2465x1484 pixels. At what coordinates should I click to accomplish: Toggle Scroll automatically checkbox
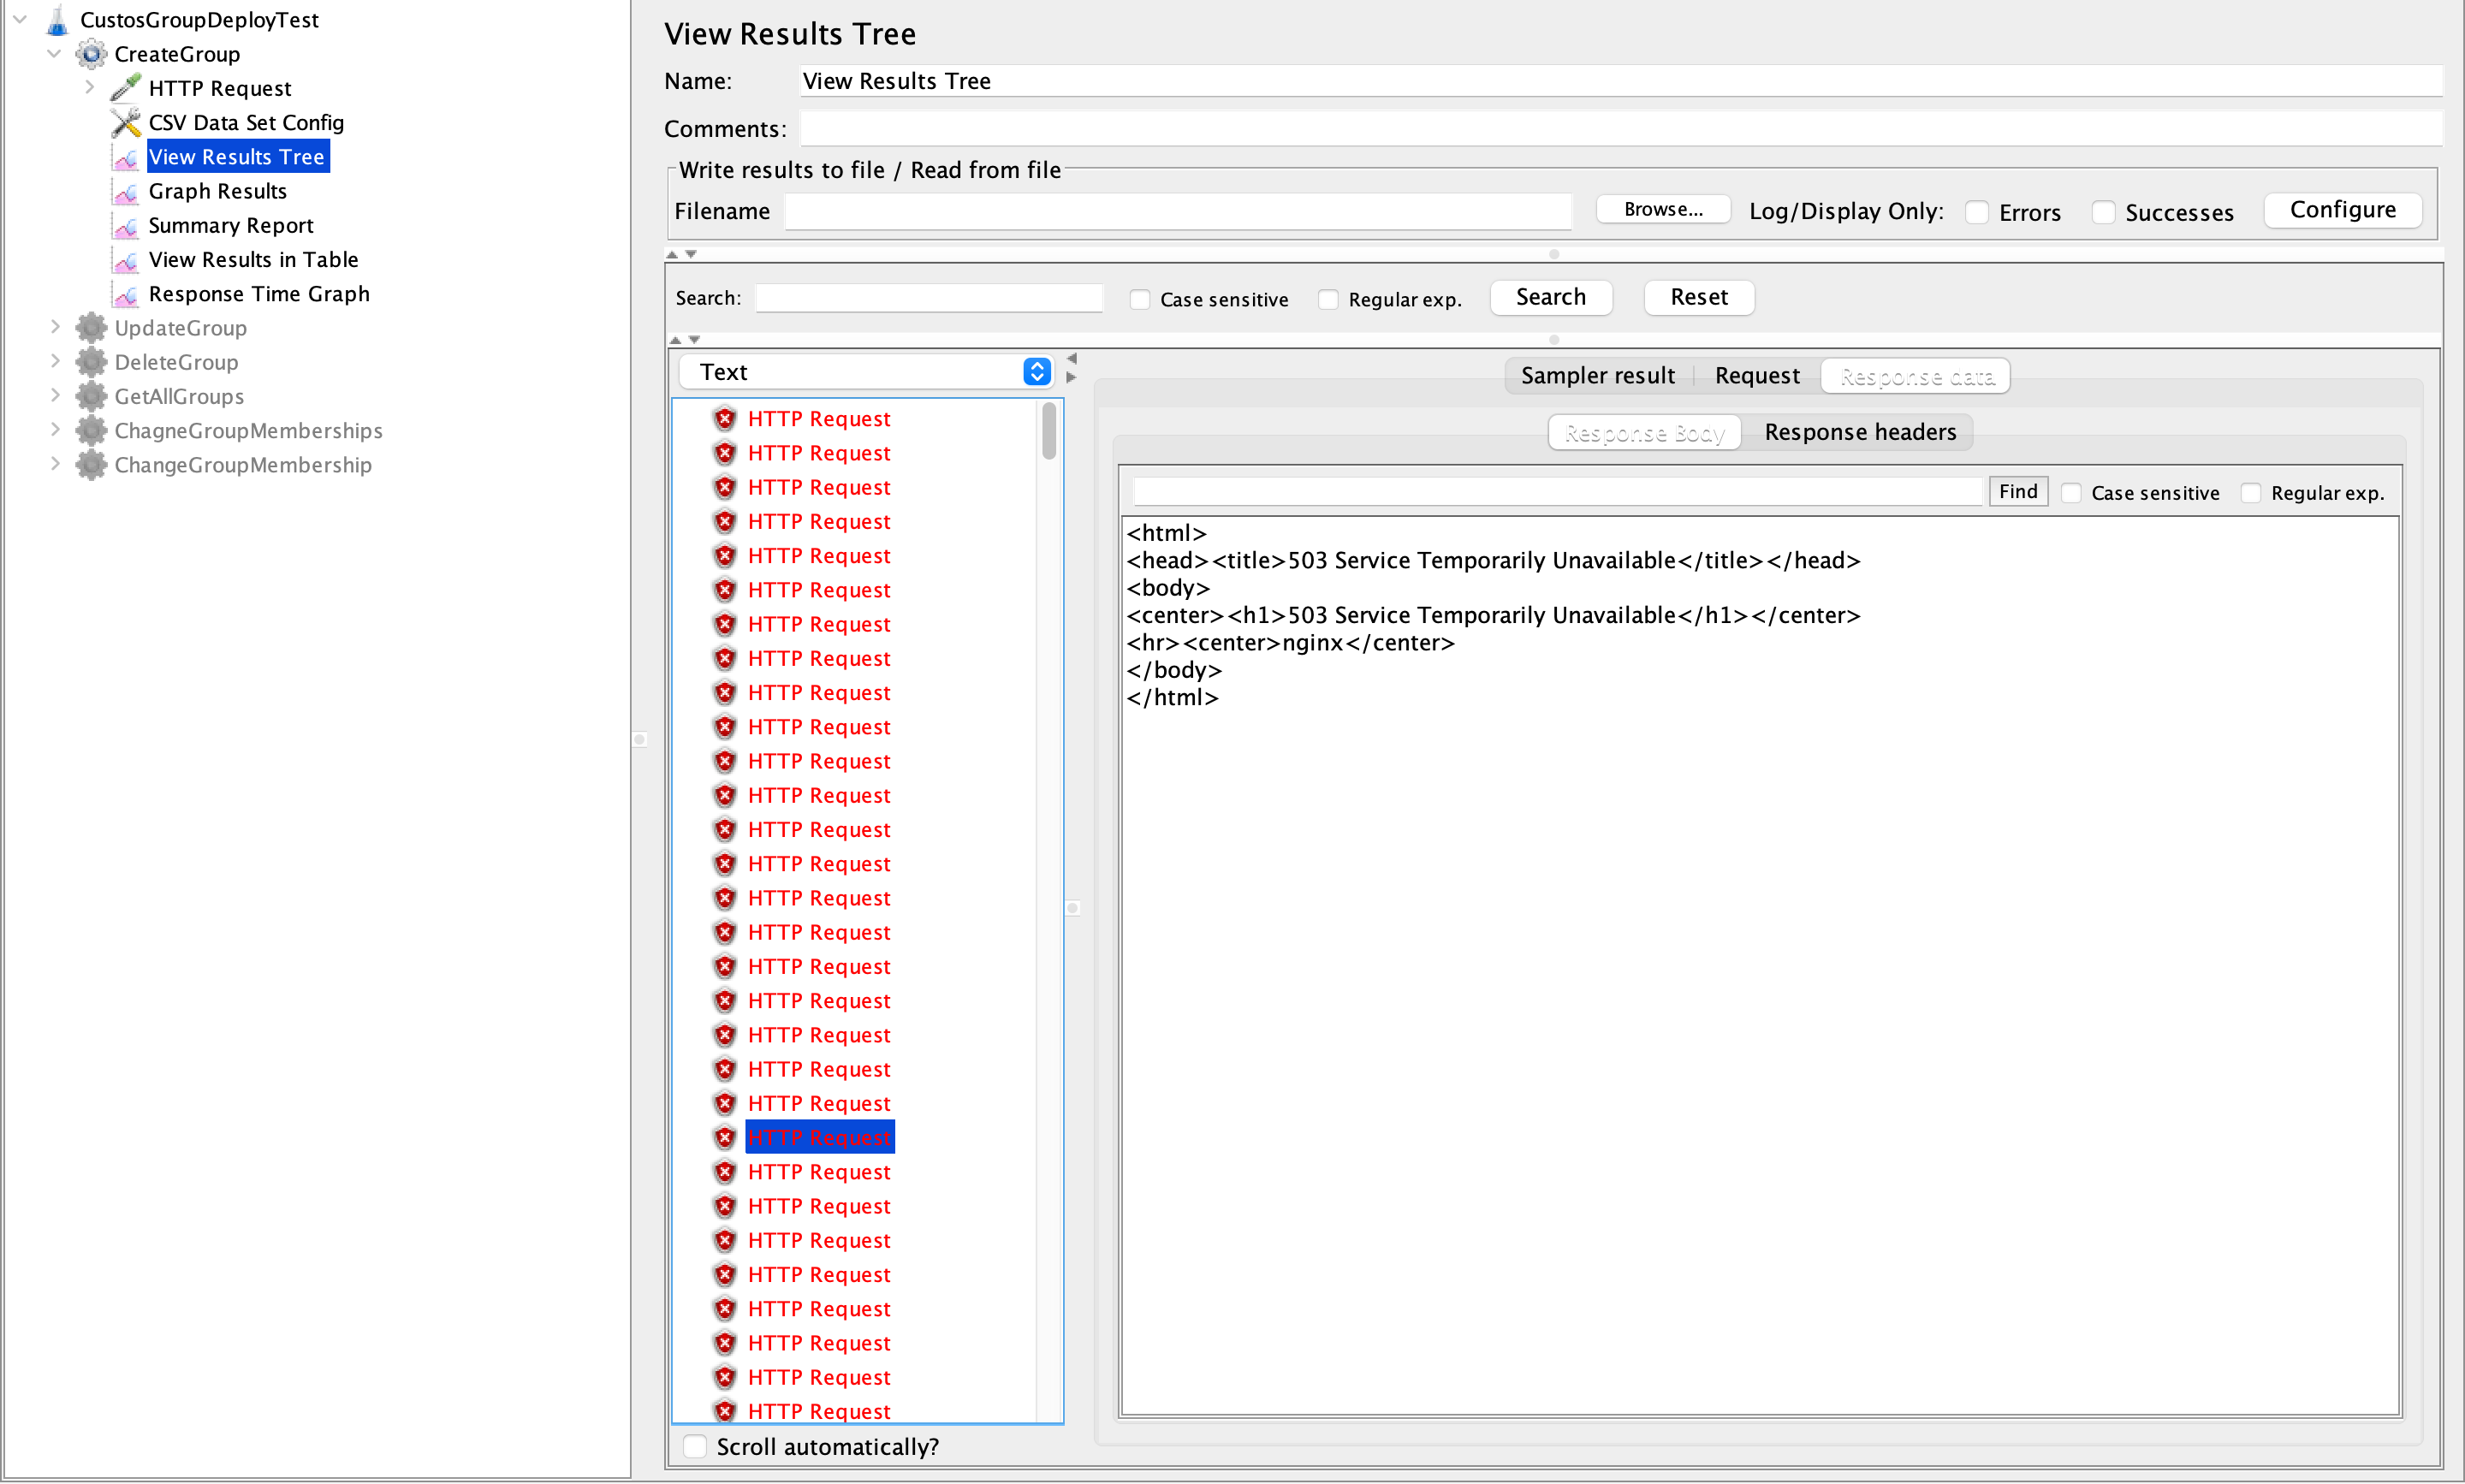[x=695, y=1446]
